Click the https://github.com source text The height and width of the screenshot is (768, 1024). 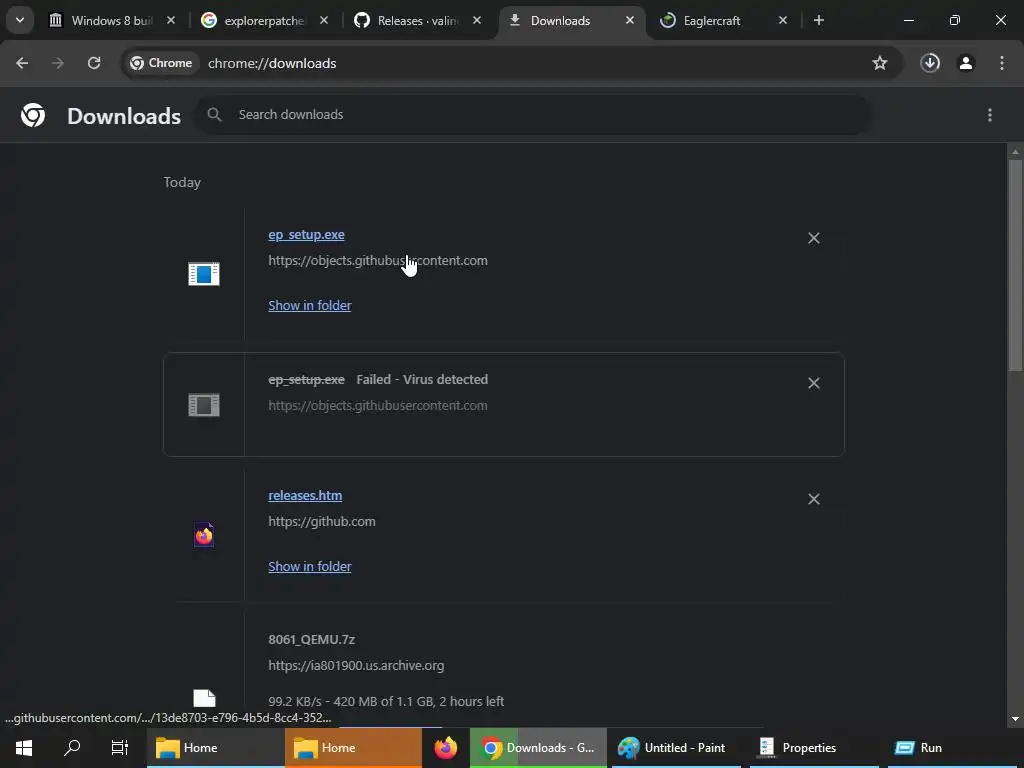click(x=322, y=521)
